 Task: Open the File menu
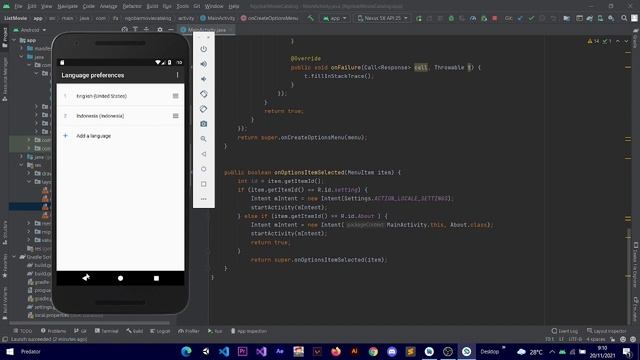[x=18, y=6]
